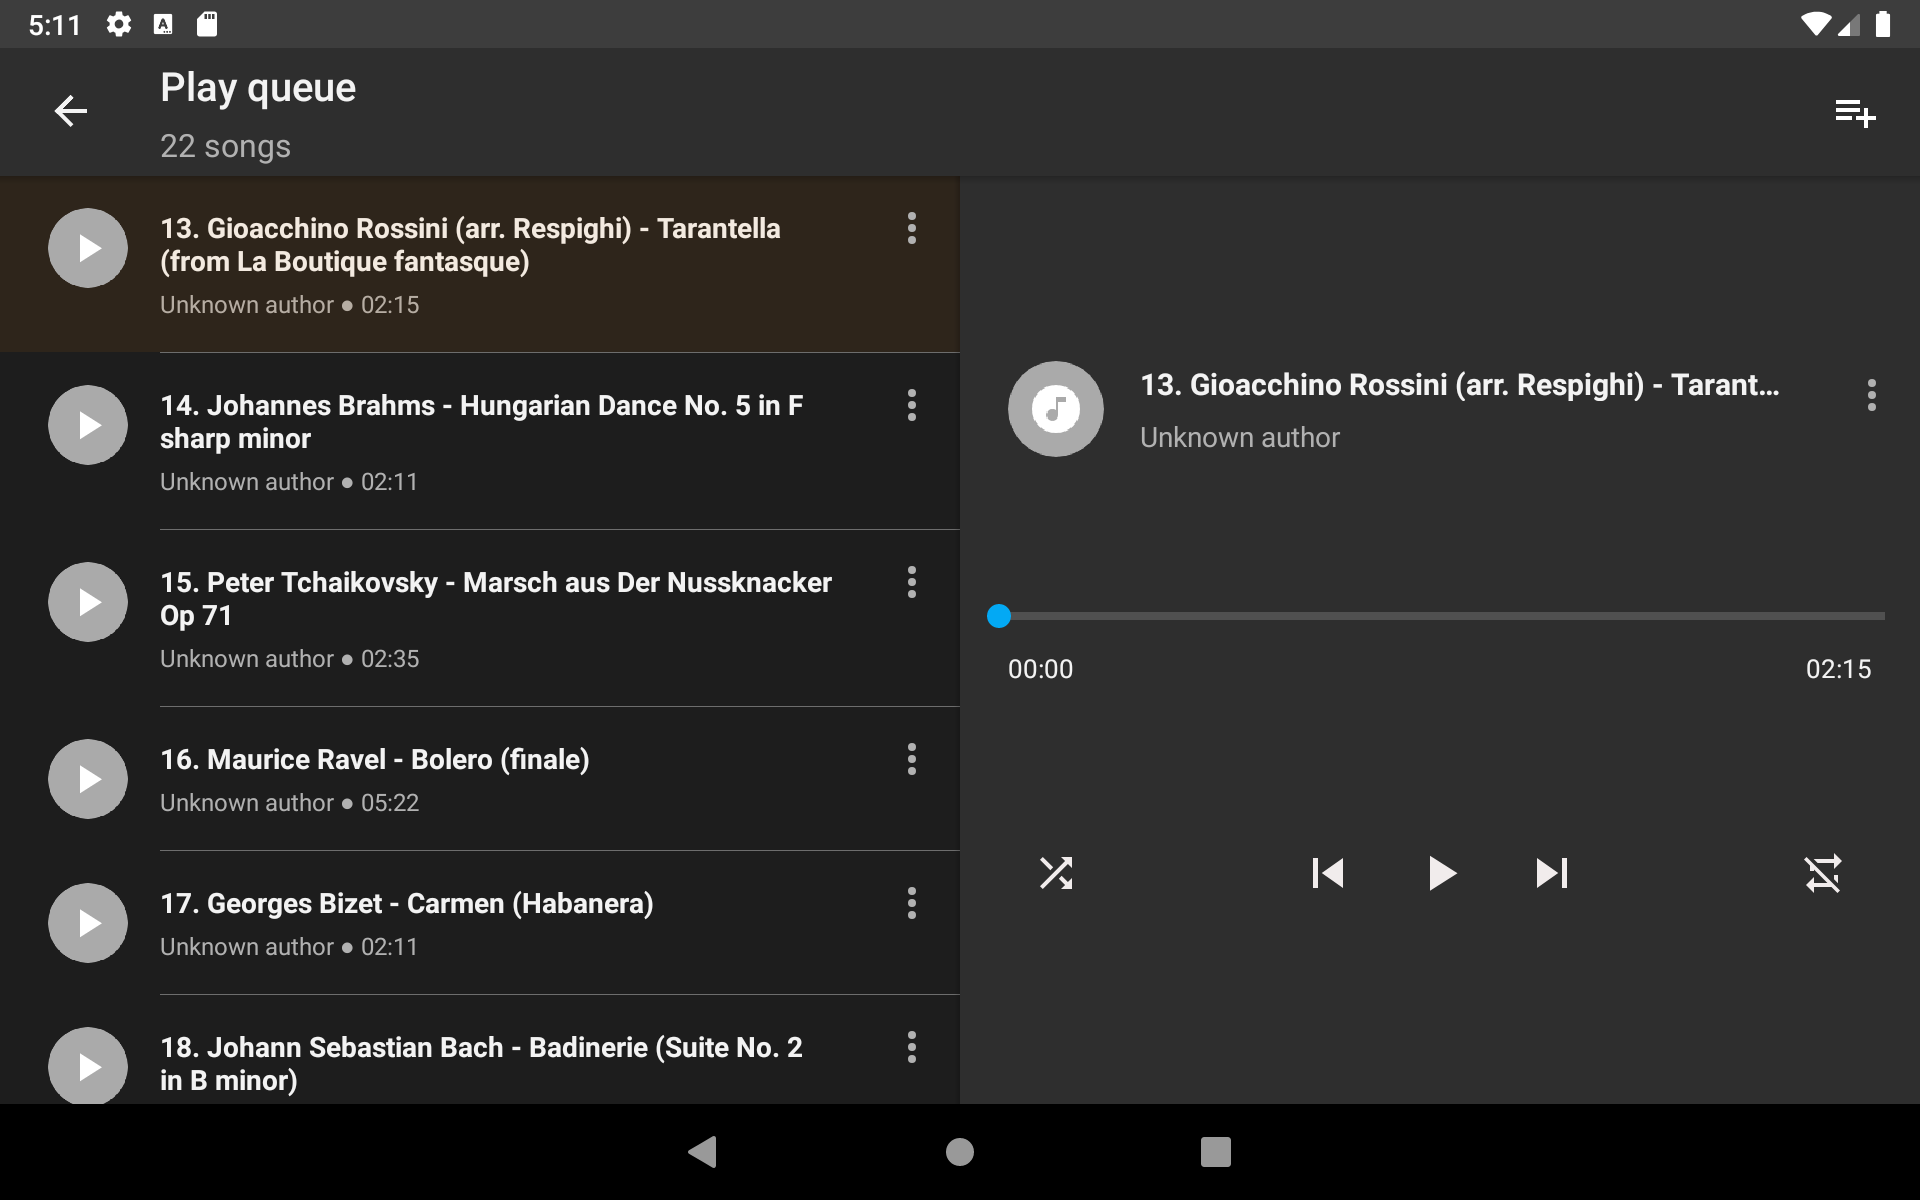Play Bizet Carmen Habanera
Viewport: 1920px width, 1200px height.
point(87,922)
